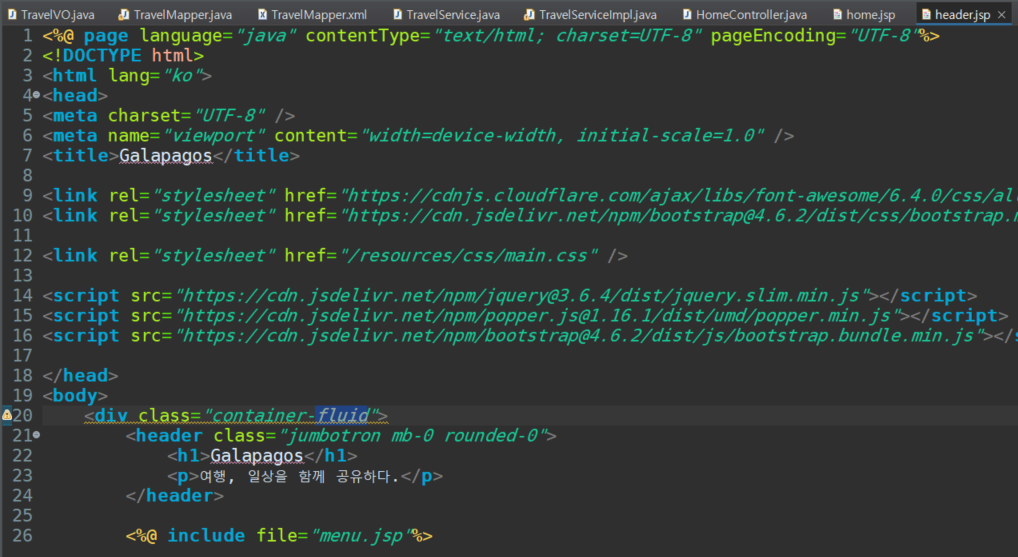Image resolution: width=1018 pixels, height=557 pixels.
Task: Click line number 12 in the gutter
Action: tap(23, 256)
